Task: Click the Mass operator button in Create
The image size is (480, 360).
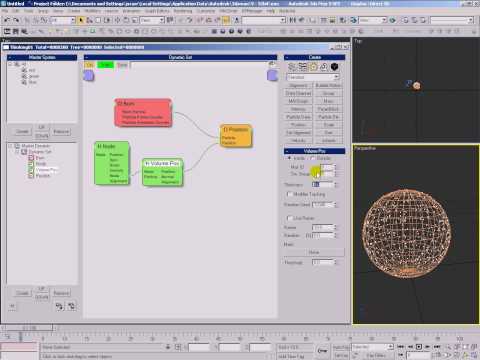Action: (328, 101)
